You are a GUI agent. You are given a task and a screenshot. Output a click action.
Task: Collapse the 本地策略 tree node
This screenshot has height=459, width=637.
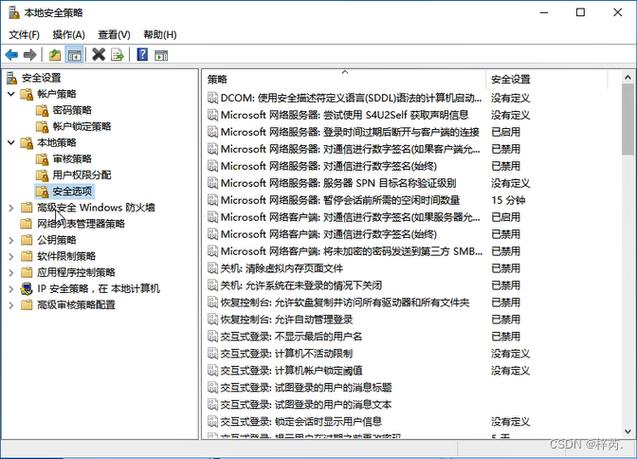11,143
